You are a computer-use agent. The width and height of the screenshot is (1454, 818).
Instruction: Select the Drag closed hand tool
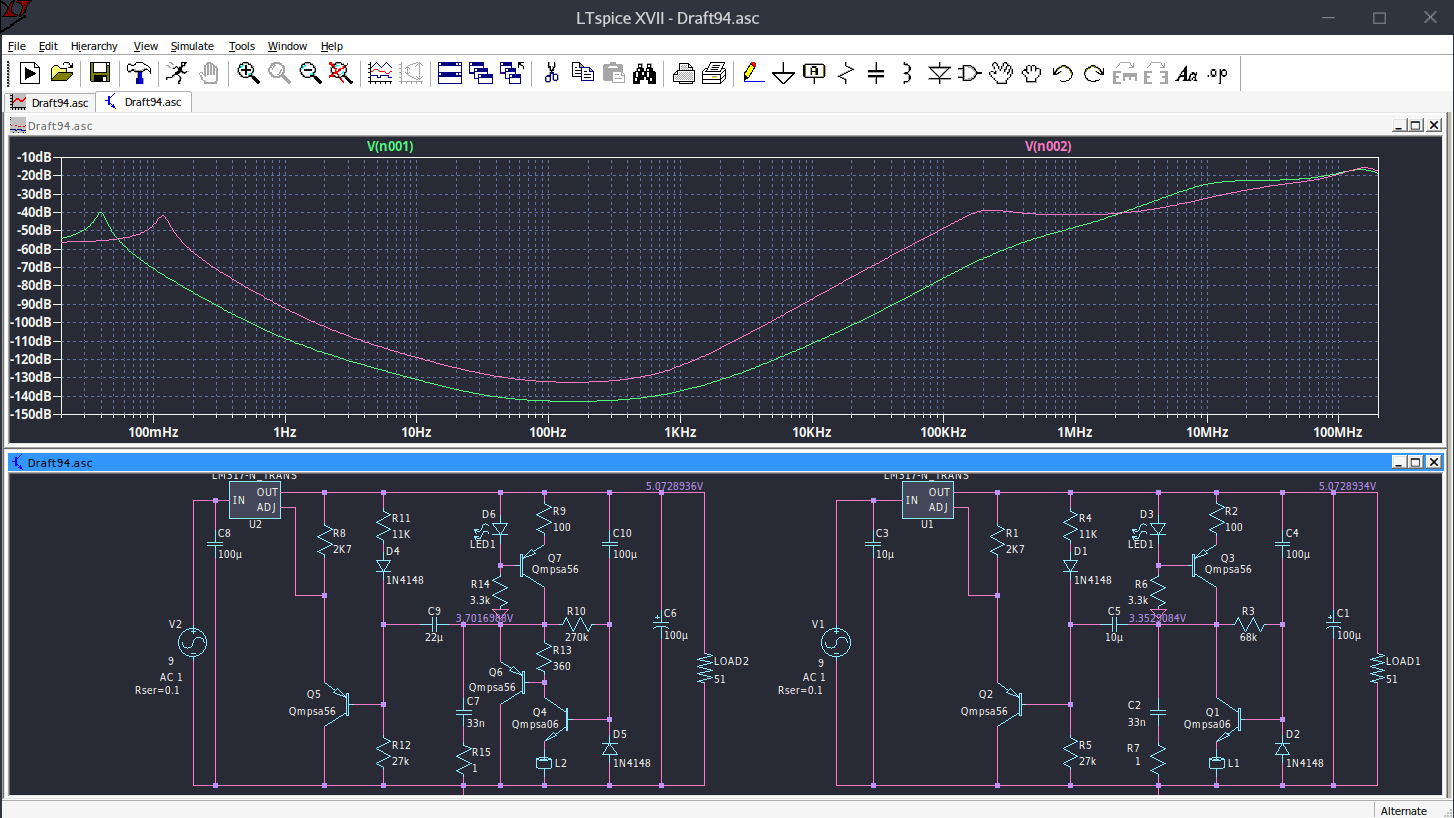1032,73
